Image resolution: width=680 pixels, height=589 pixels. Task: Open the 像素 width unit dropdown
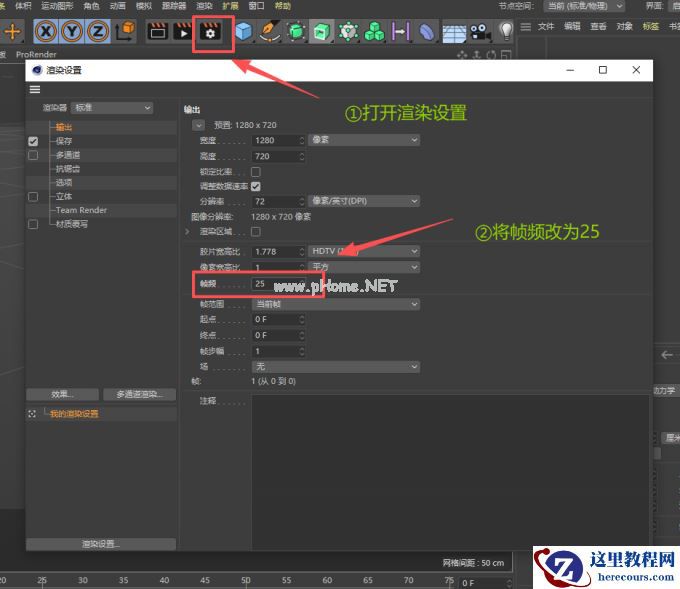click(364, 140)
